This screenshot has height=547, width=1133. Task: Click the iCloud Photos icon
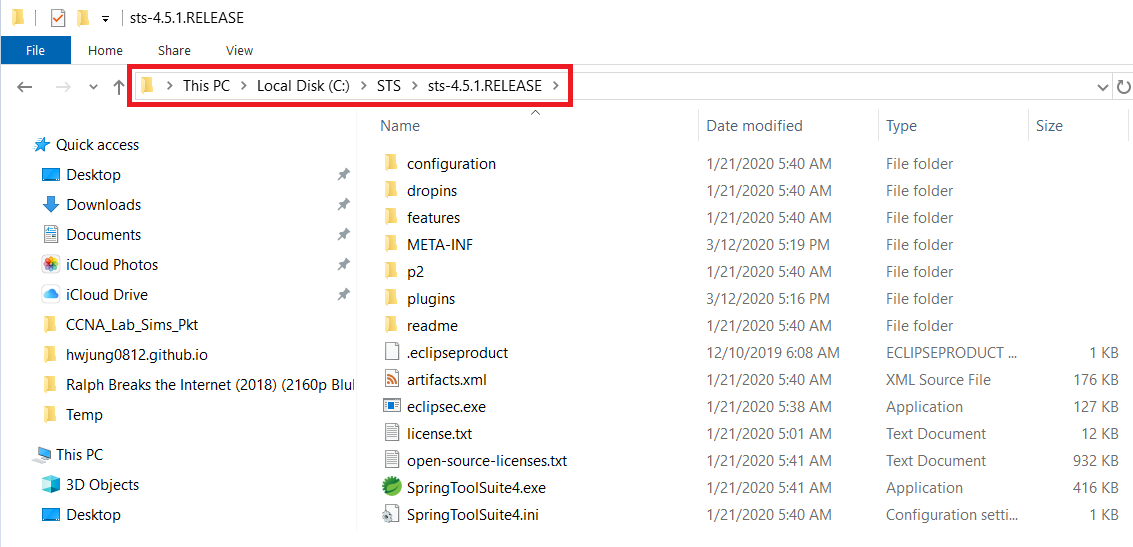pyautogui.click(x=51, y=264)
